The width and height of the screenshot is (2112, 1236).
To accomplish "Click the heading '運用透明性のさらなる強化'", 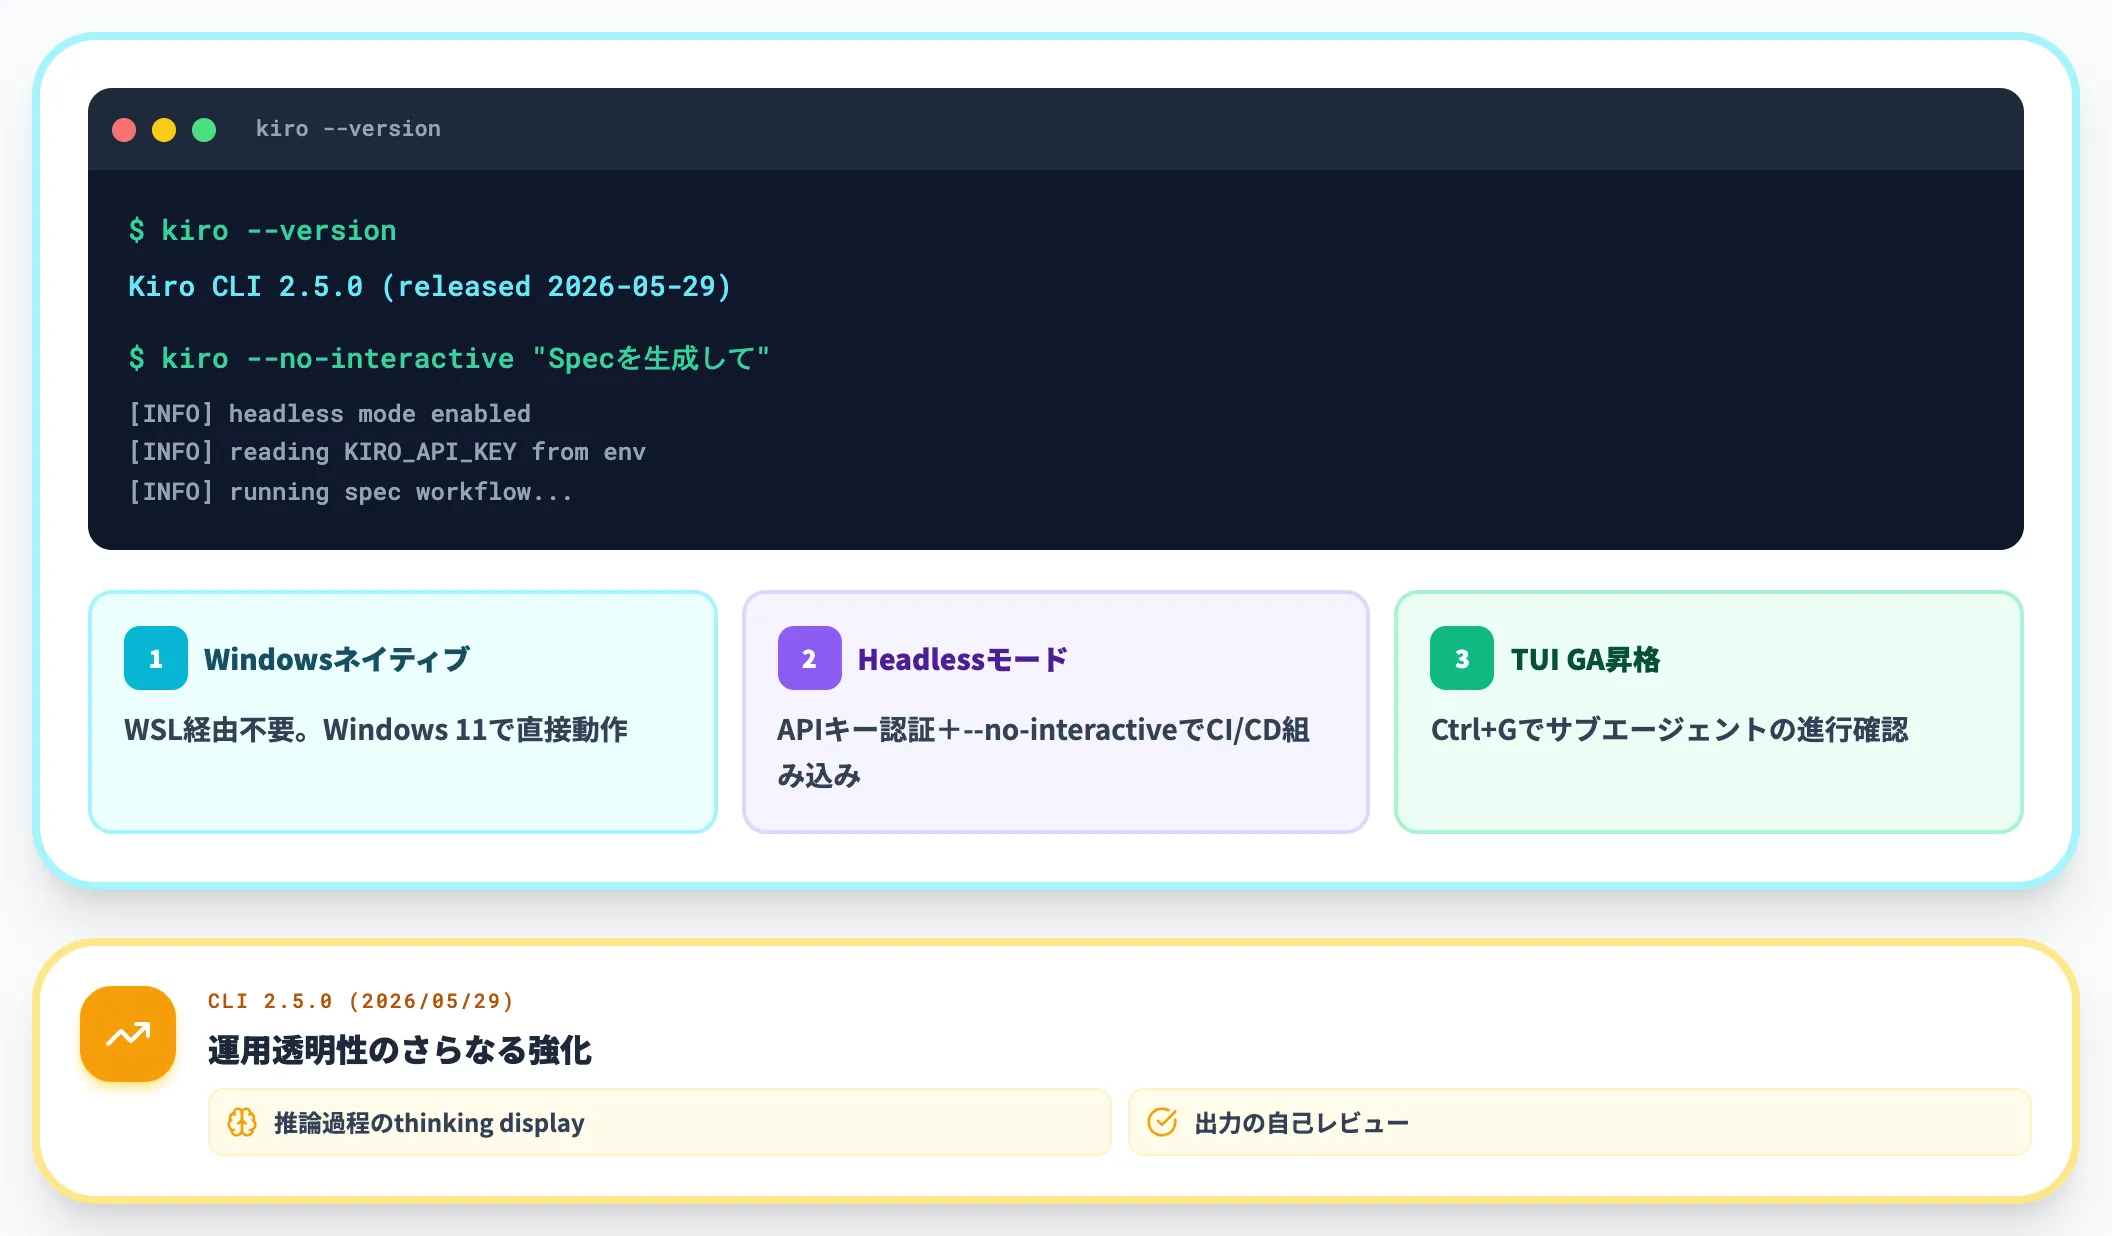I will [400, 1050].
